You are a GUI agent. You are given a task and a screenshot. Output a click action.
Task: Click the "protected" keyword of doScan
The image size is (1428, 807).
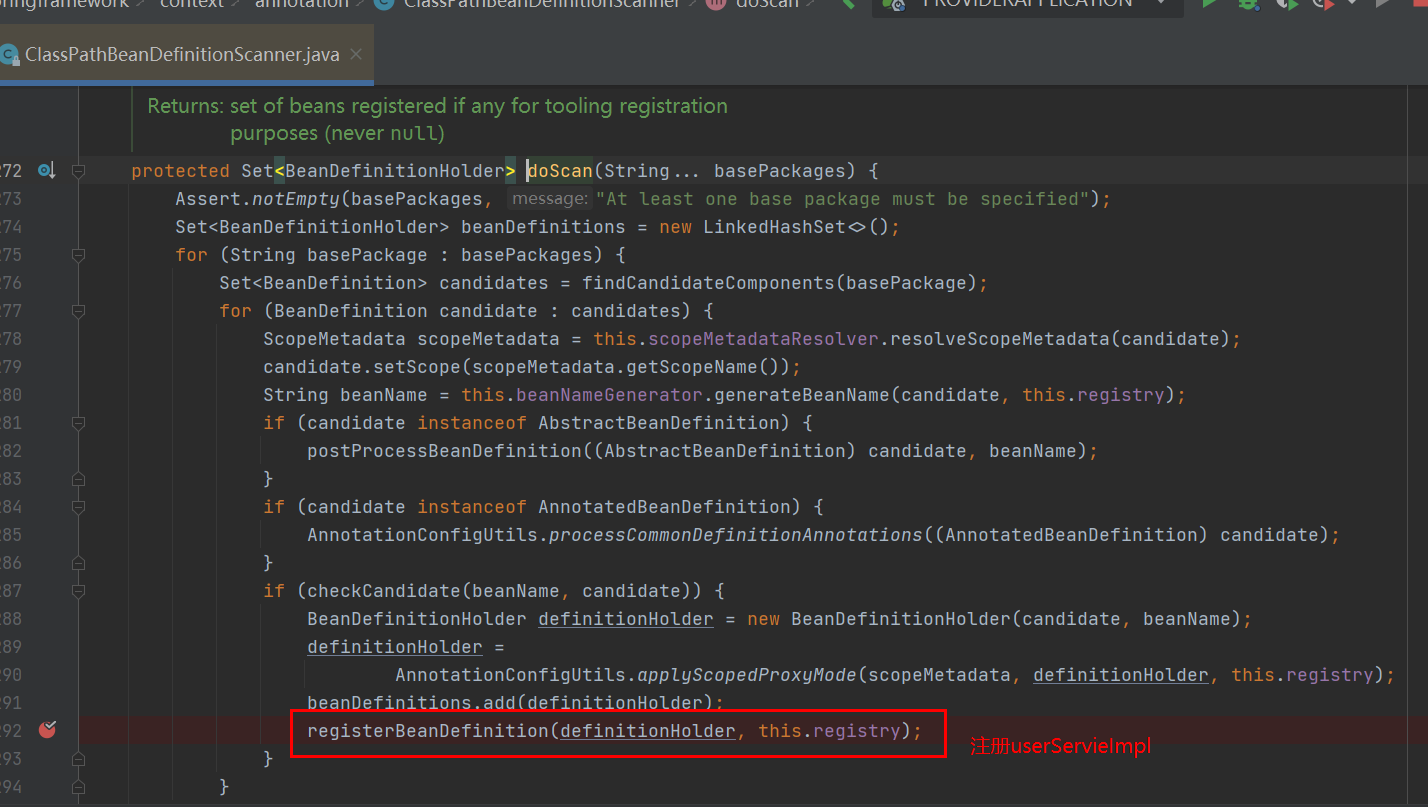[x=181, y=171]
